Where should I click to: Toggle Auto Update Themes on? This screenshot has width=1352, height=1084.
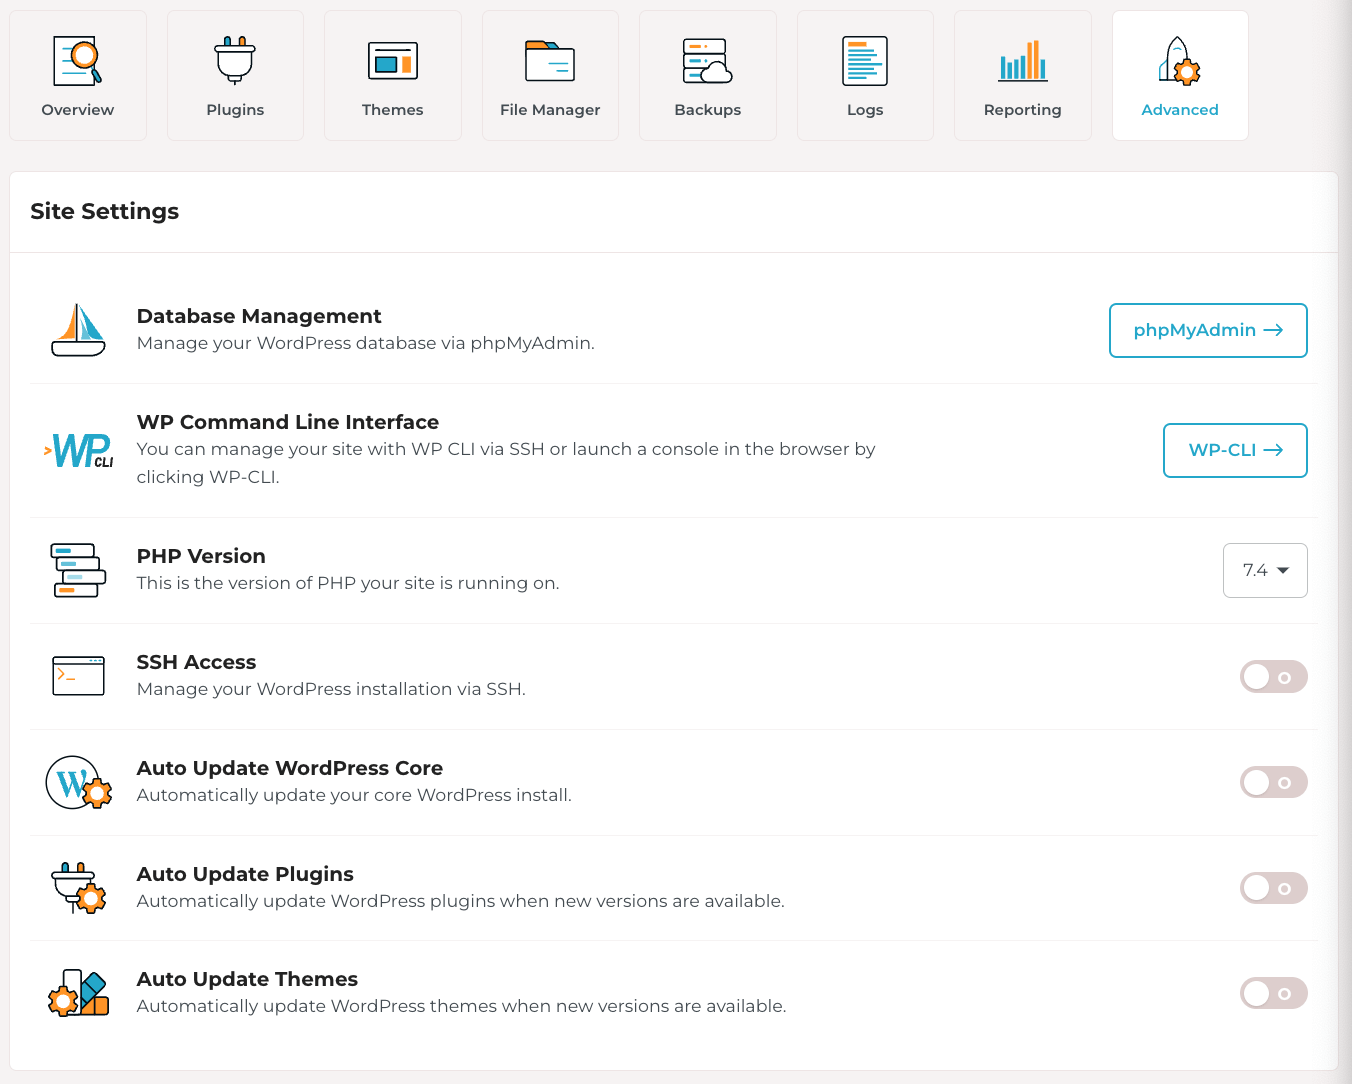[x=1274, y=993]
